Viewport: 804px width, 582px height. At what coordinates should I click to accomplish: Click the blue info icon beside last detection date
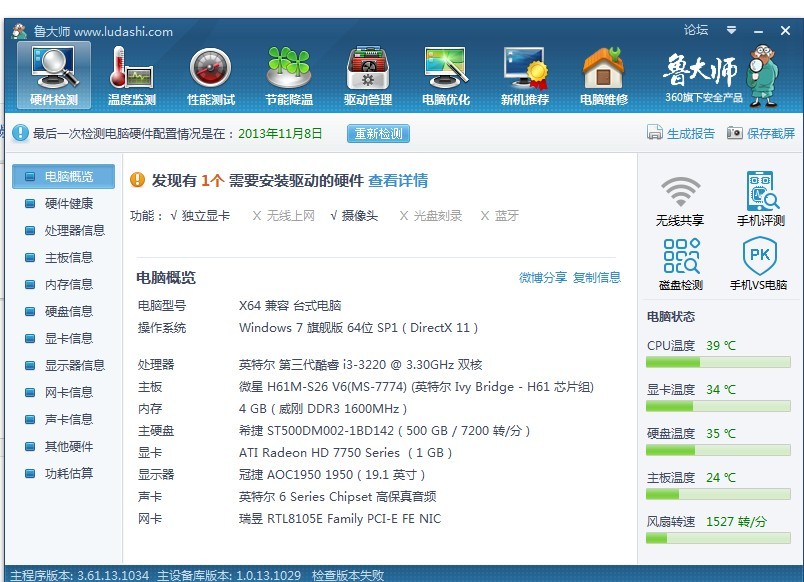[x=20, y=133]
